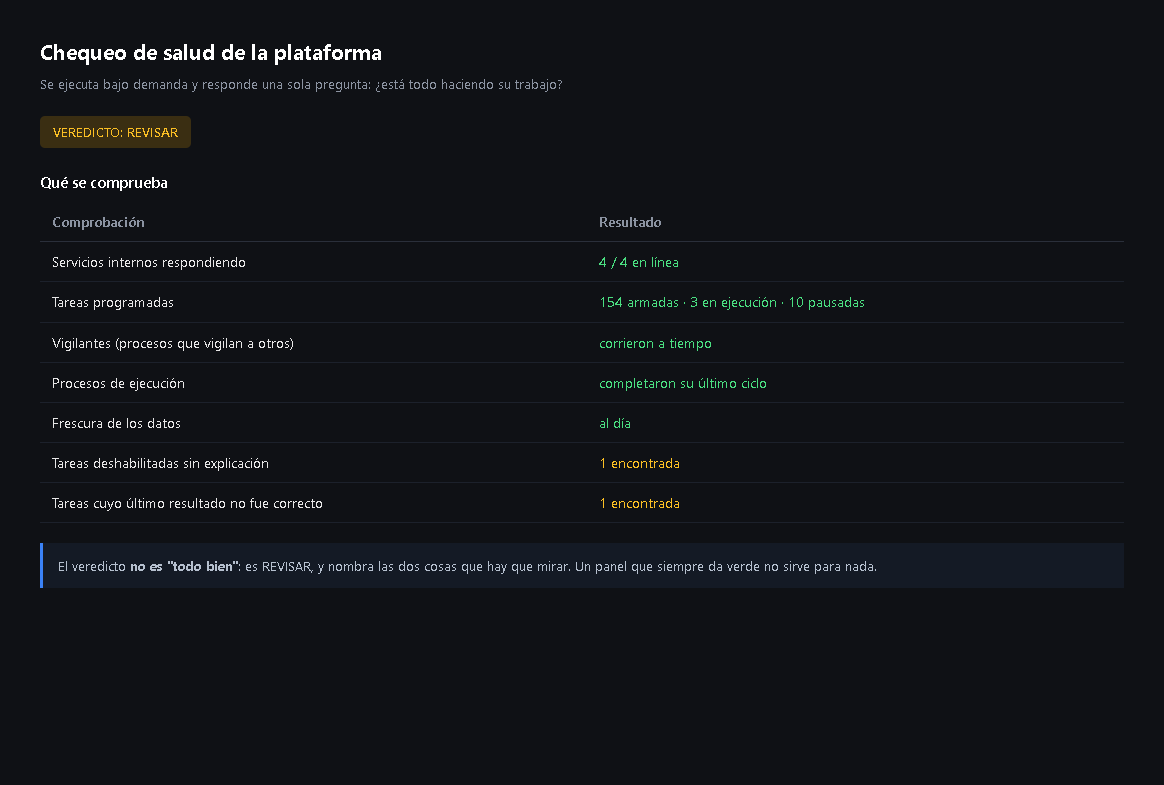This screenshot has height=785, width=1164.
Task: Click the 154 armadas result value
Action: (x=732, y=302)
